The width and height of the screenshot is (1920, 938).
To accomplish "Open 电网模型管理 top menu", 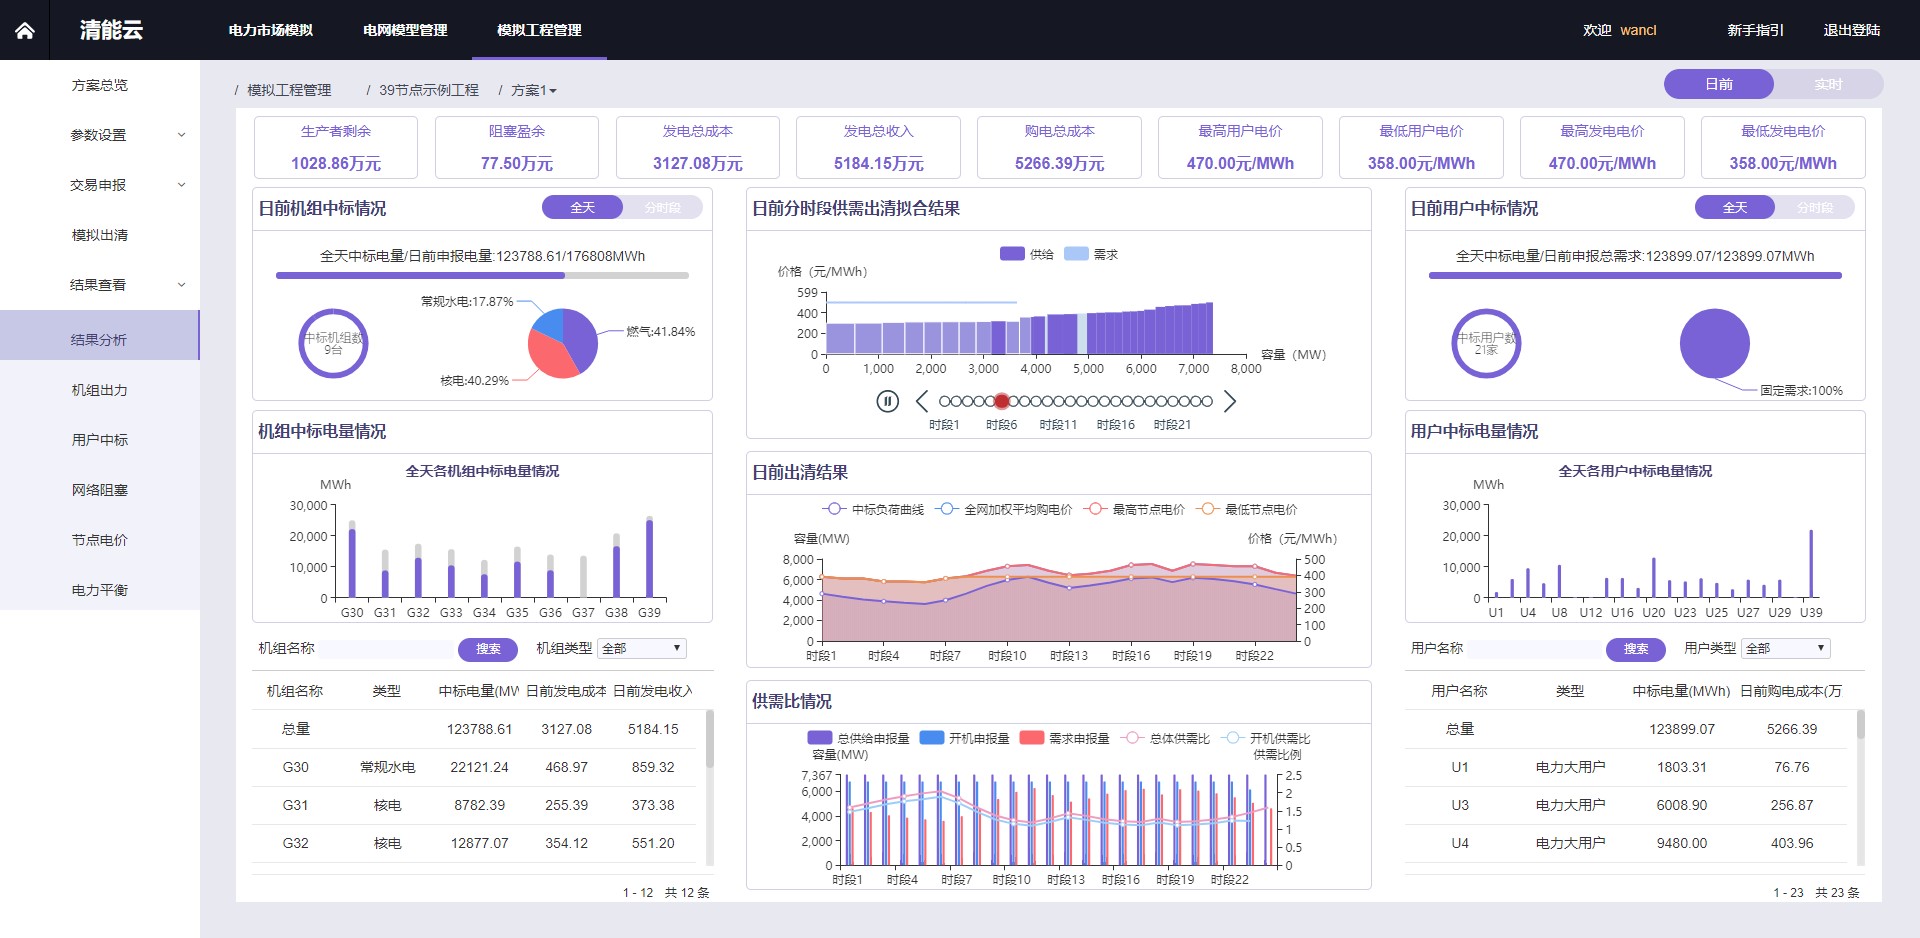I will [x=405, y=30].
